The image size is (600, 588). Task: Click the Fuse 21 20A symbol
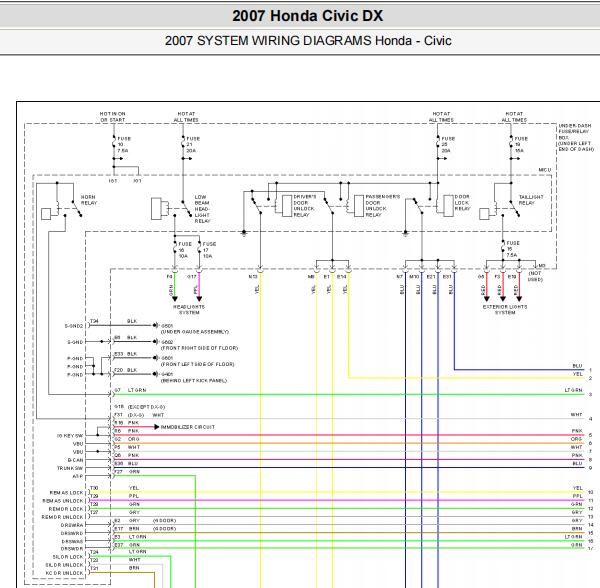[x=191, y=144]
